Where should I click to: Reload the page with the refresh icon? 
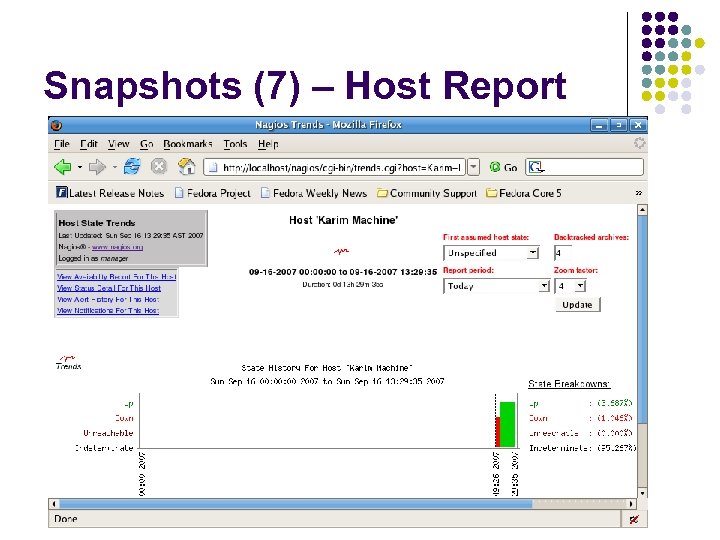point(132,166)
